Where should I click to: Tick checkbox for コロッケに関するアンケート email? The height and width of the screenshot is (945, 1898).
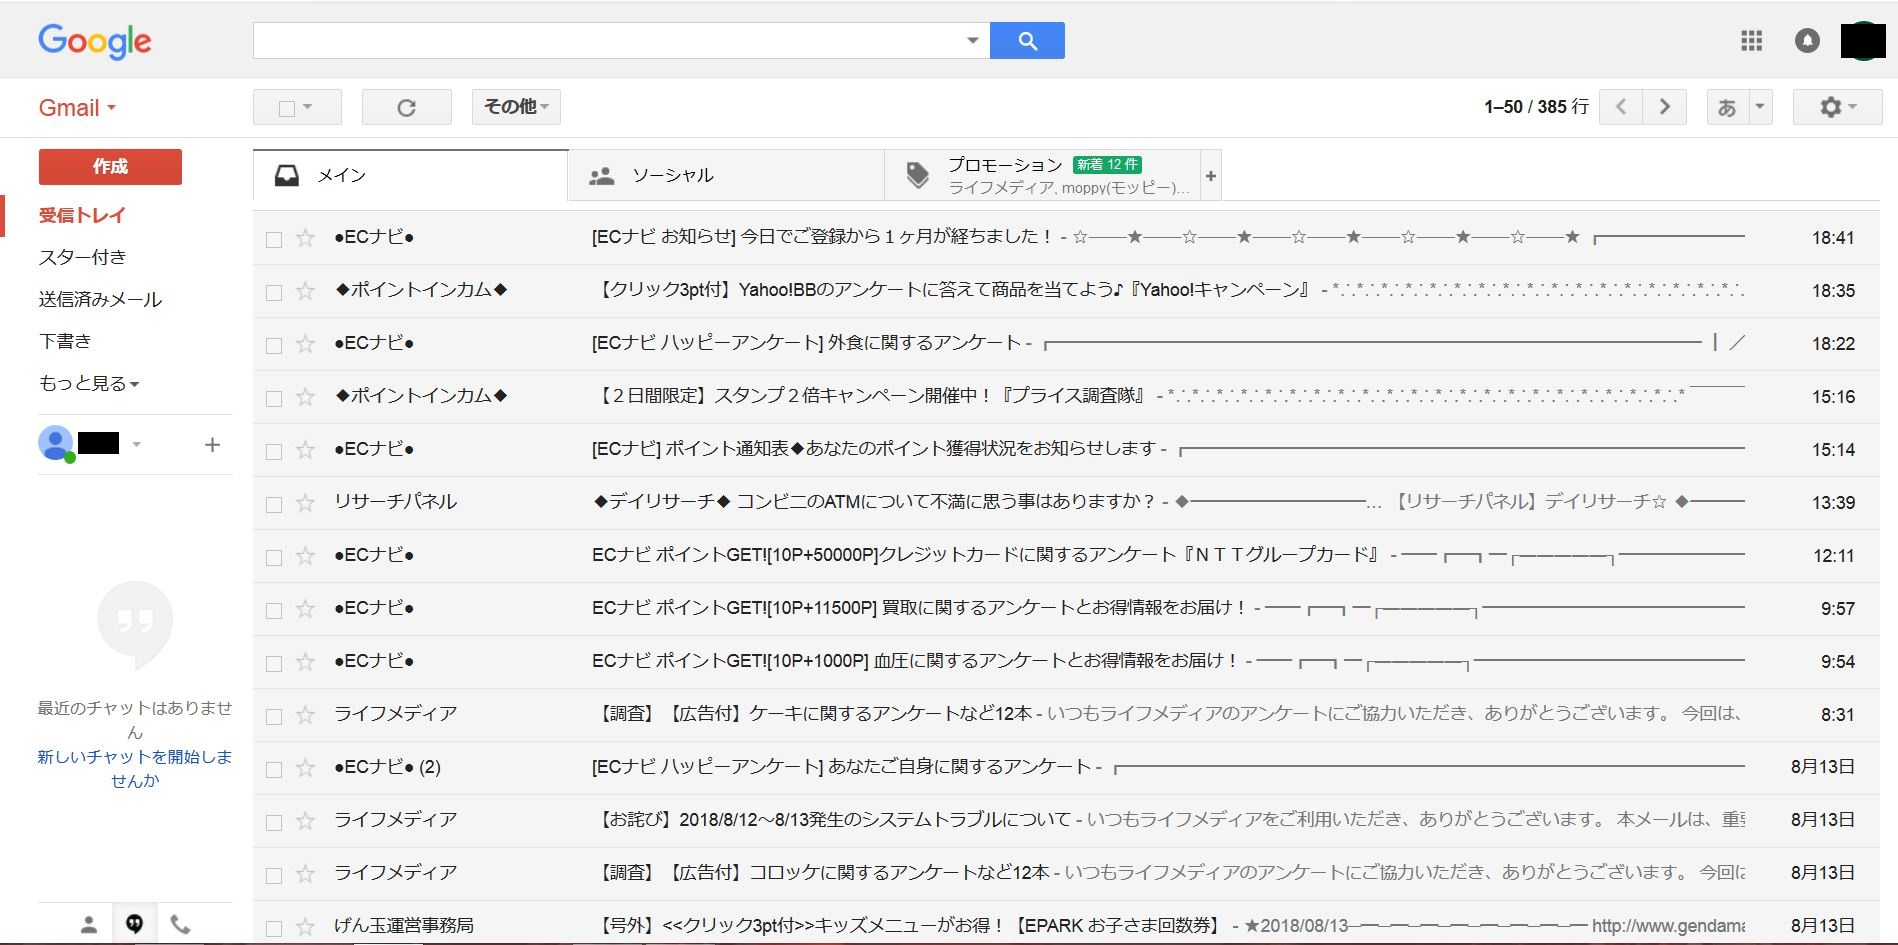pos(274,875)
